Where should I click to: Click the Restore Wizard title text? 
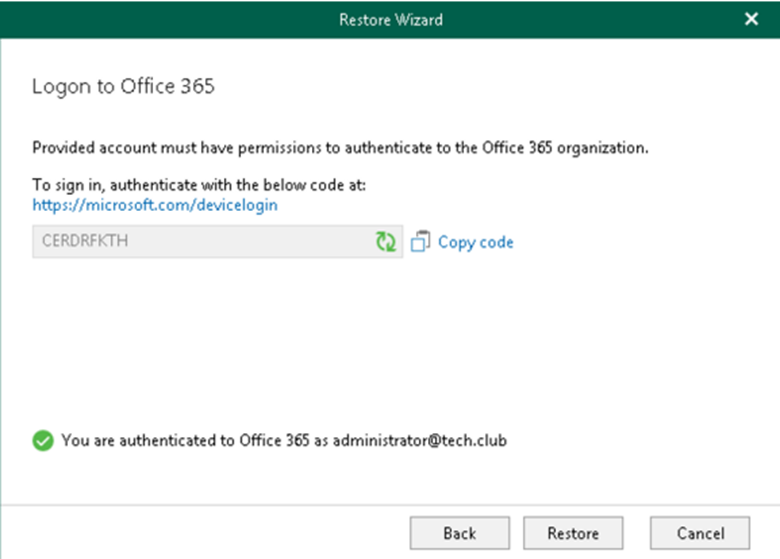coord(391,20)
